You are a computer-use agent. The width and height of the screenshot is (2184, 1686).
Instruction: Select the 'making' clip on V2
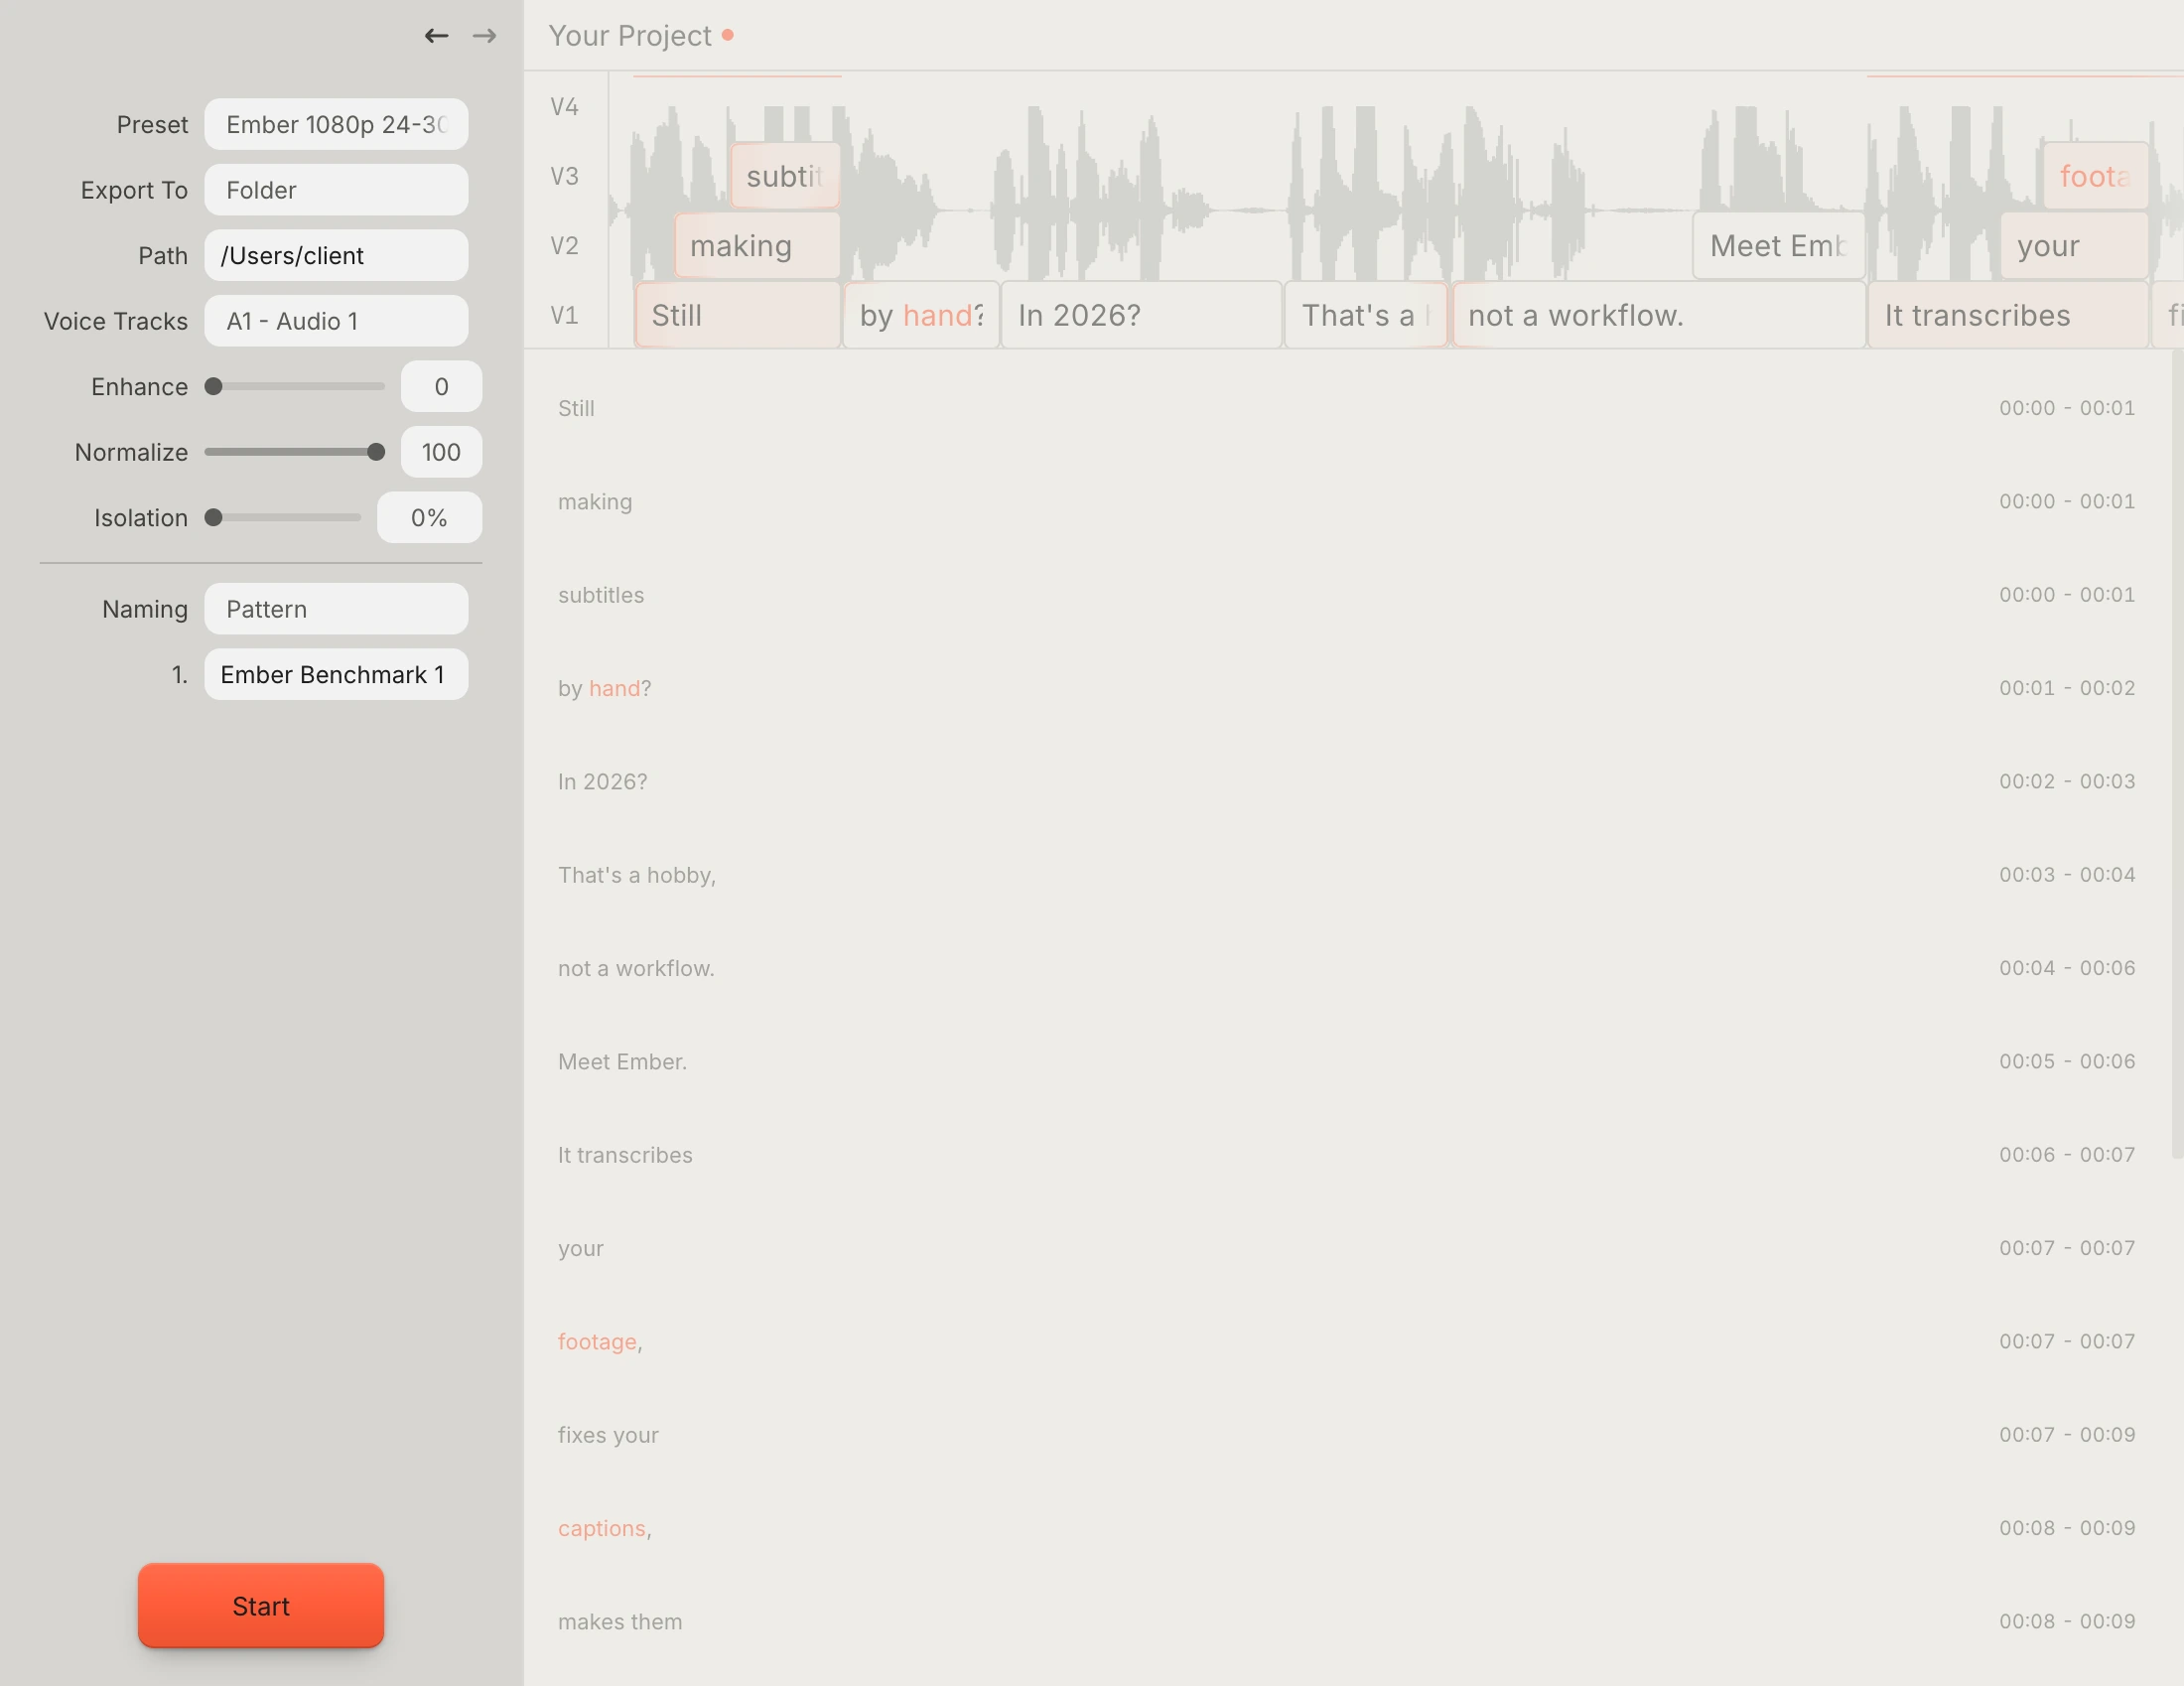[757, 246]
